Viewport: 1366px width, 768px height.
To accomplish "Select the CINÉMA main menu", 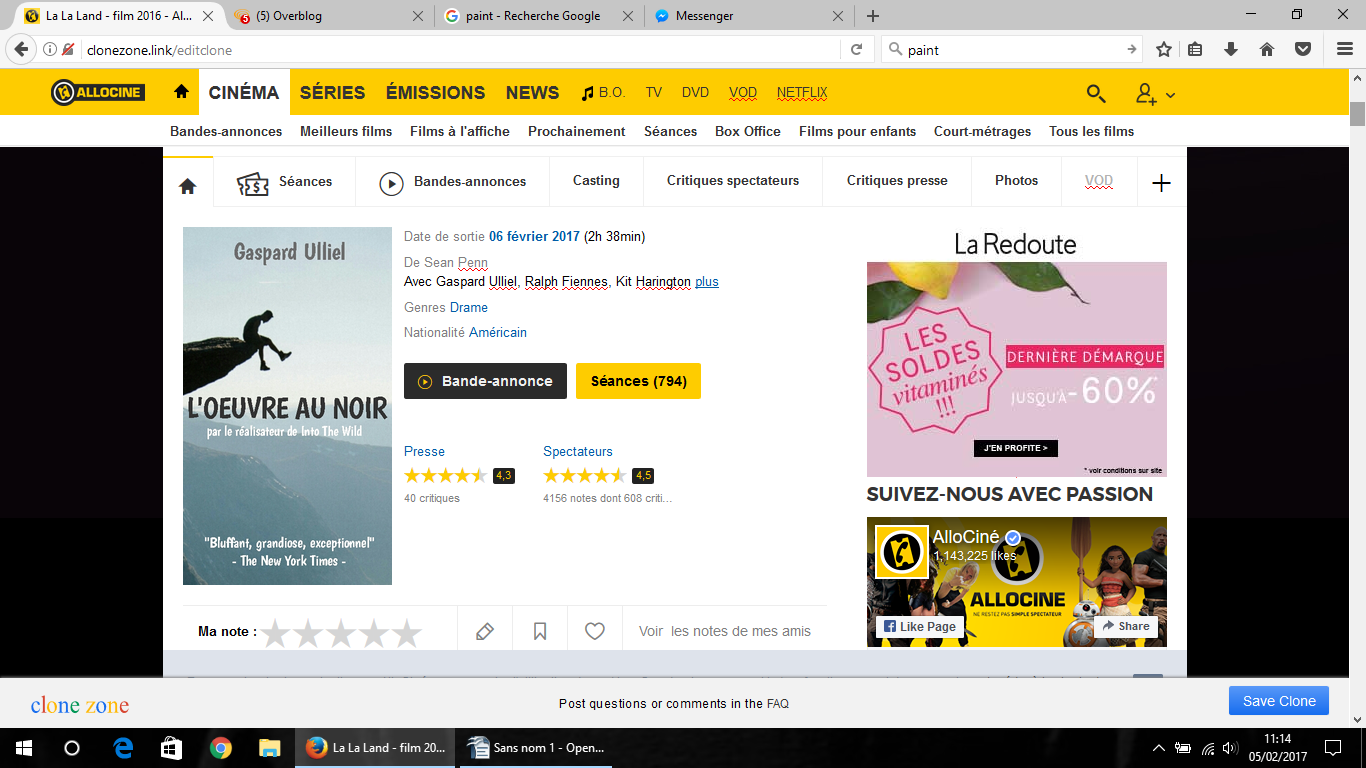I will click(x=244, y=92).
